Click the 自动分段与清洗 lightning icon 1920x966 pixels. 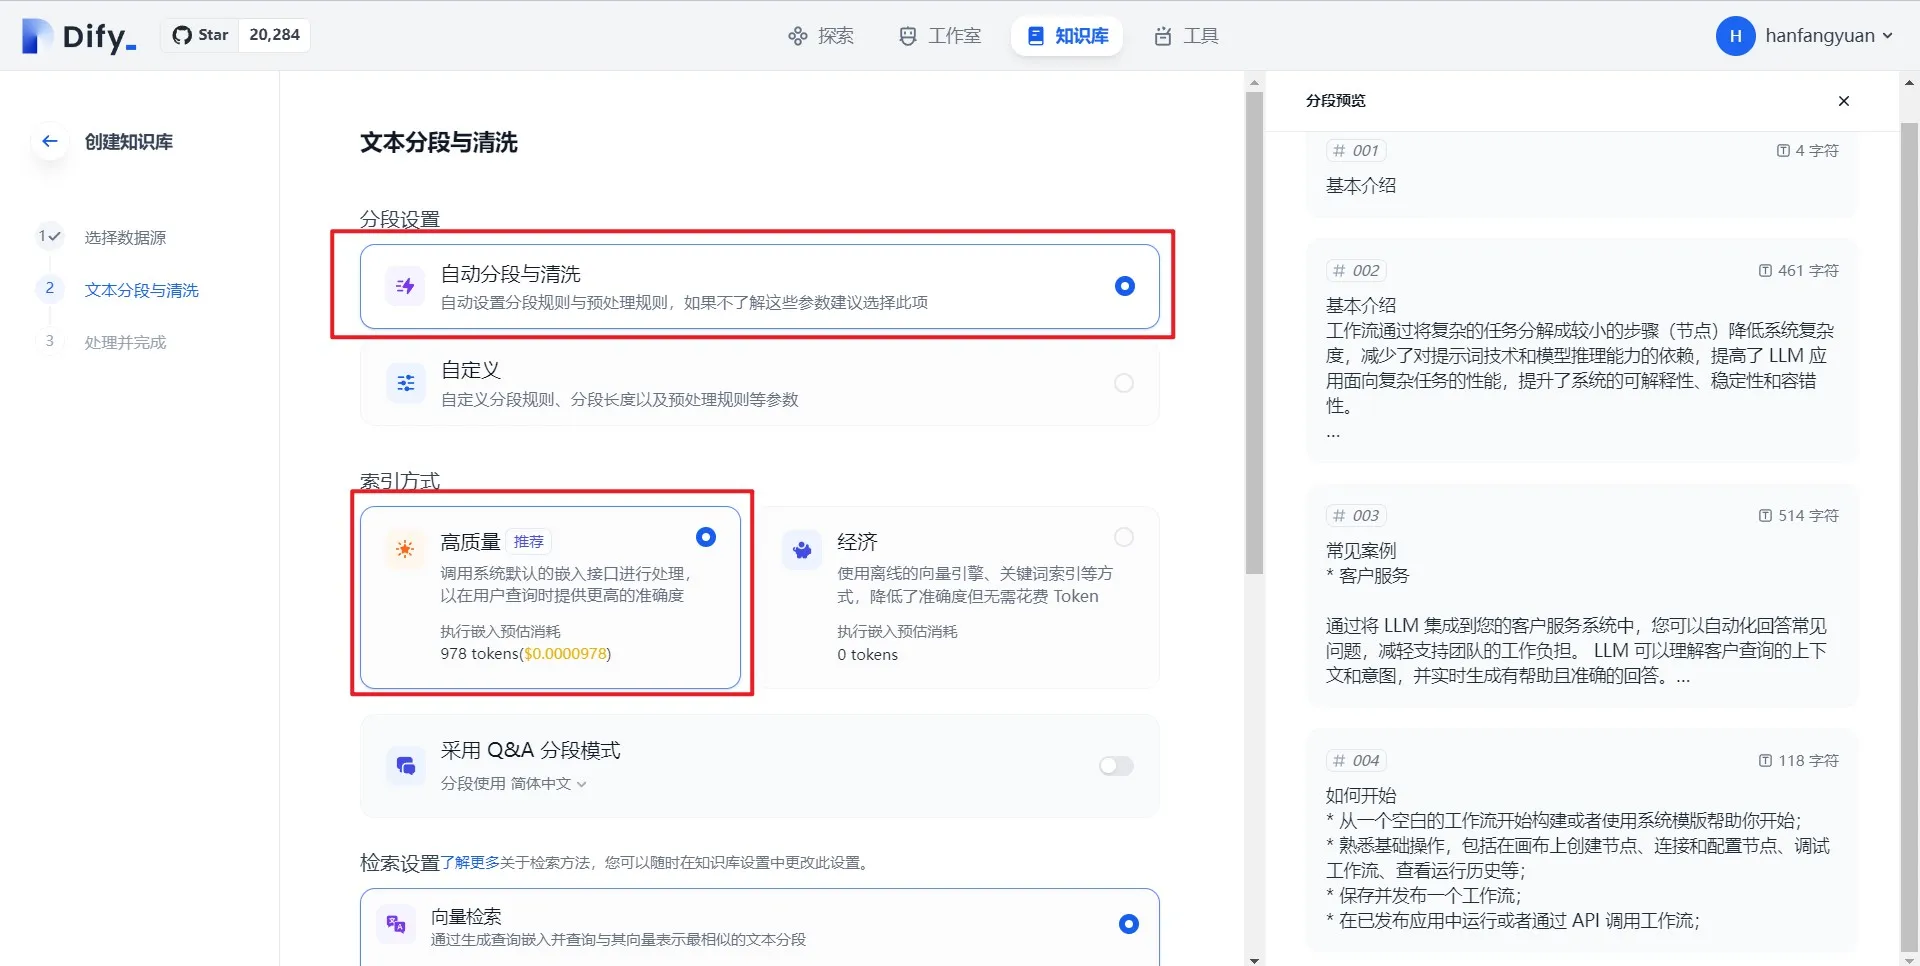[405, 286]
